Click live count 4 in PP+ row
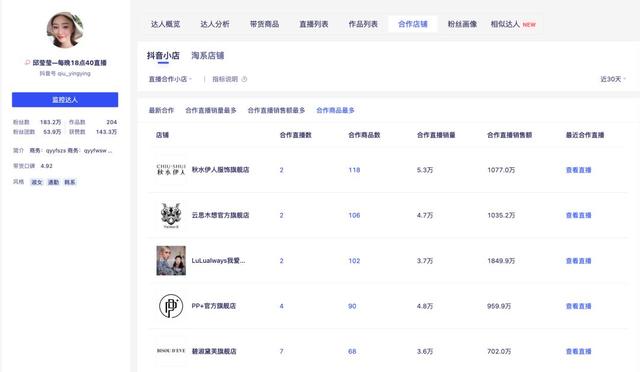 pos(282,306)
